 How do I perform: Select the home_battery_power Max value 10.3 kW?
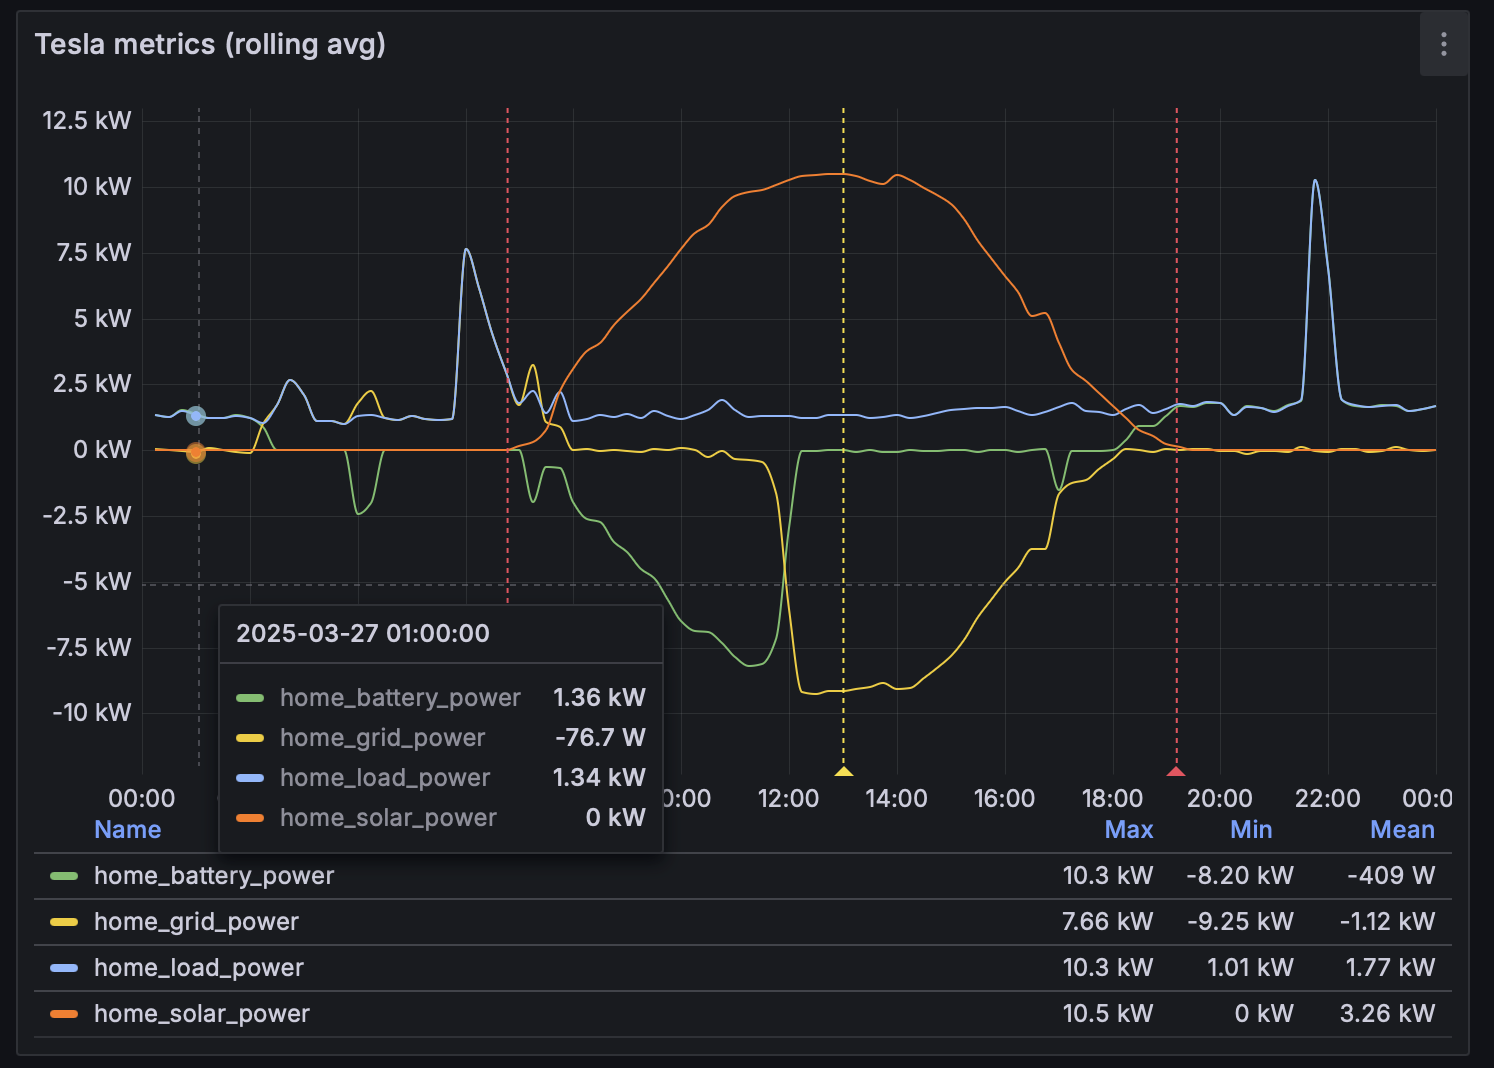pos(1108,876)
